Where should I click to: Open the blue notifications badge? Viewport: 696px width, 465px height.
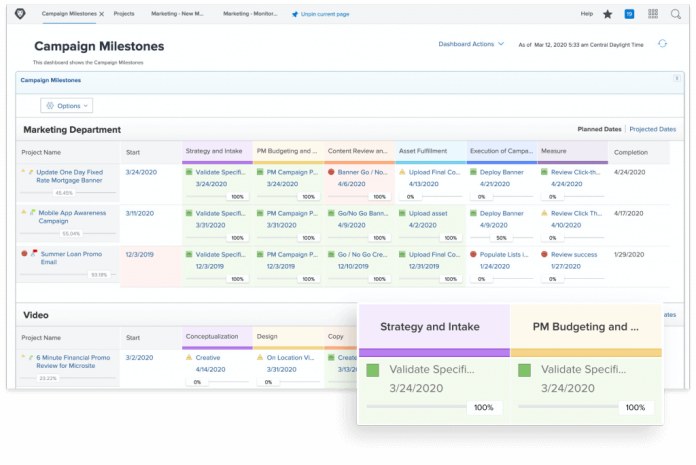(629, 14)
